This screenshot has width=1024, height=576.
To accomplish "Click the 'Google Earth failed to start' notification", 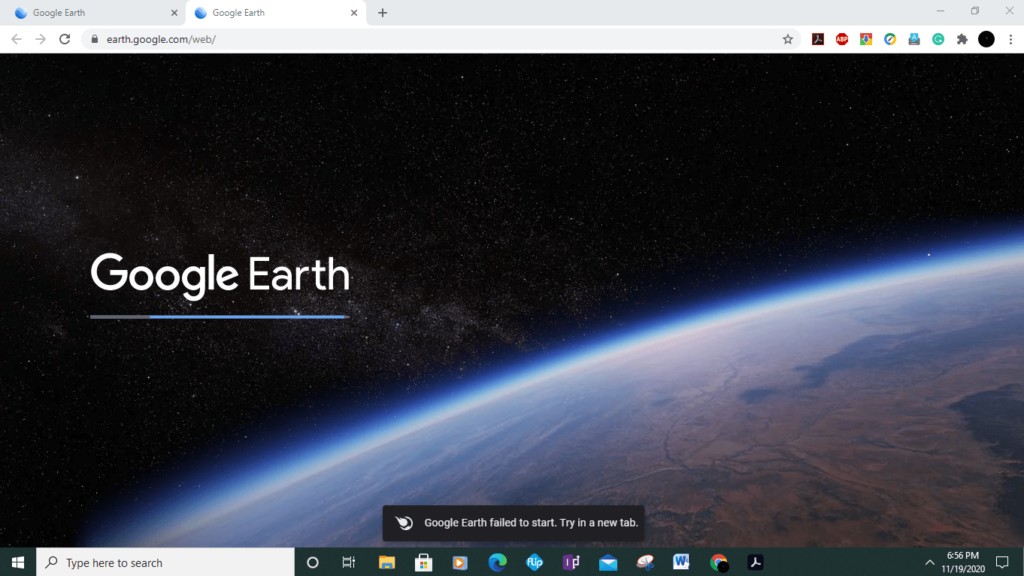I will 513,522.
